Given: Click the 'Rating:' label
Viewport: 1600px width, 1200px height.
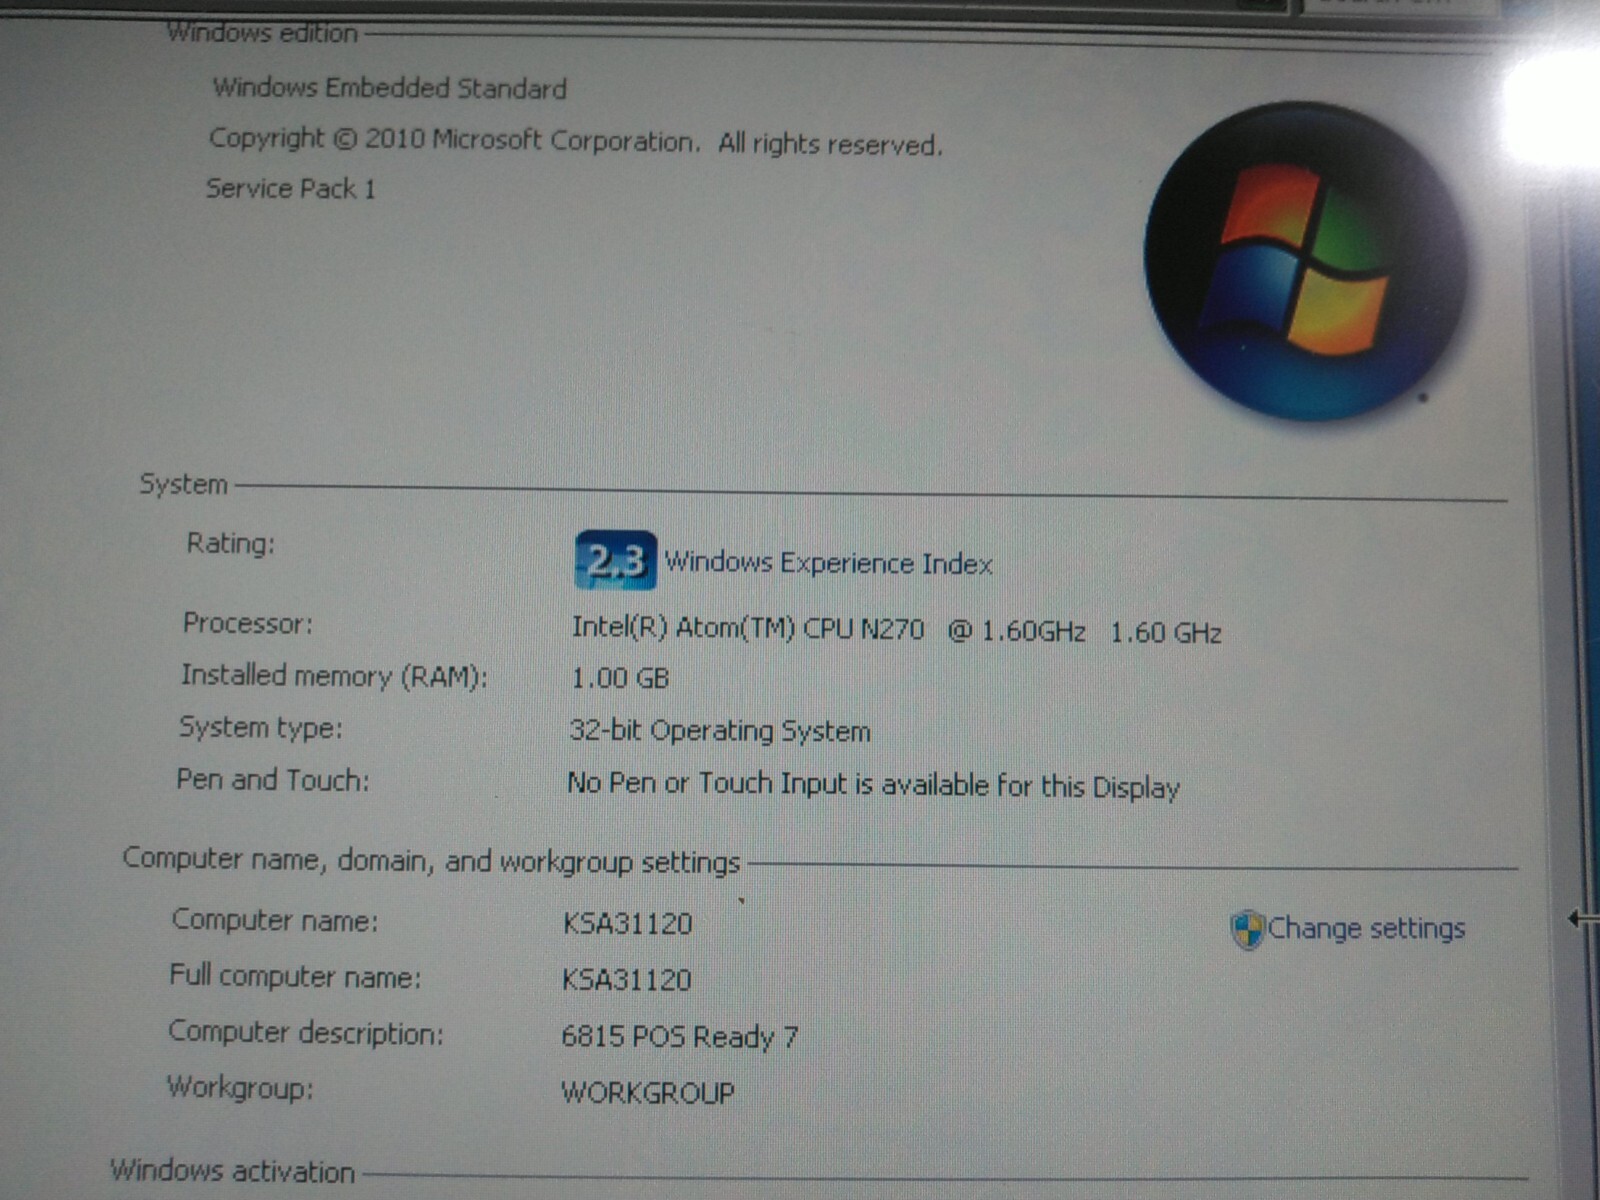Looking at the screenshot, I should [x=230, y=543].
